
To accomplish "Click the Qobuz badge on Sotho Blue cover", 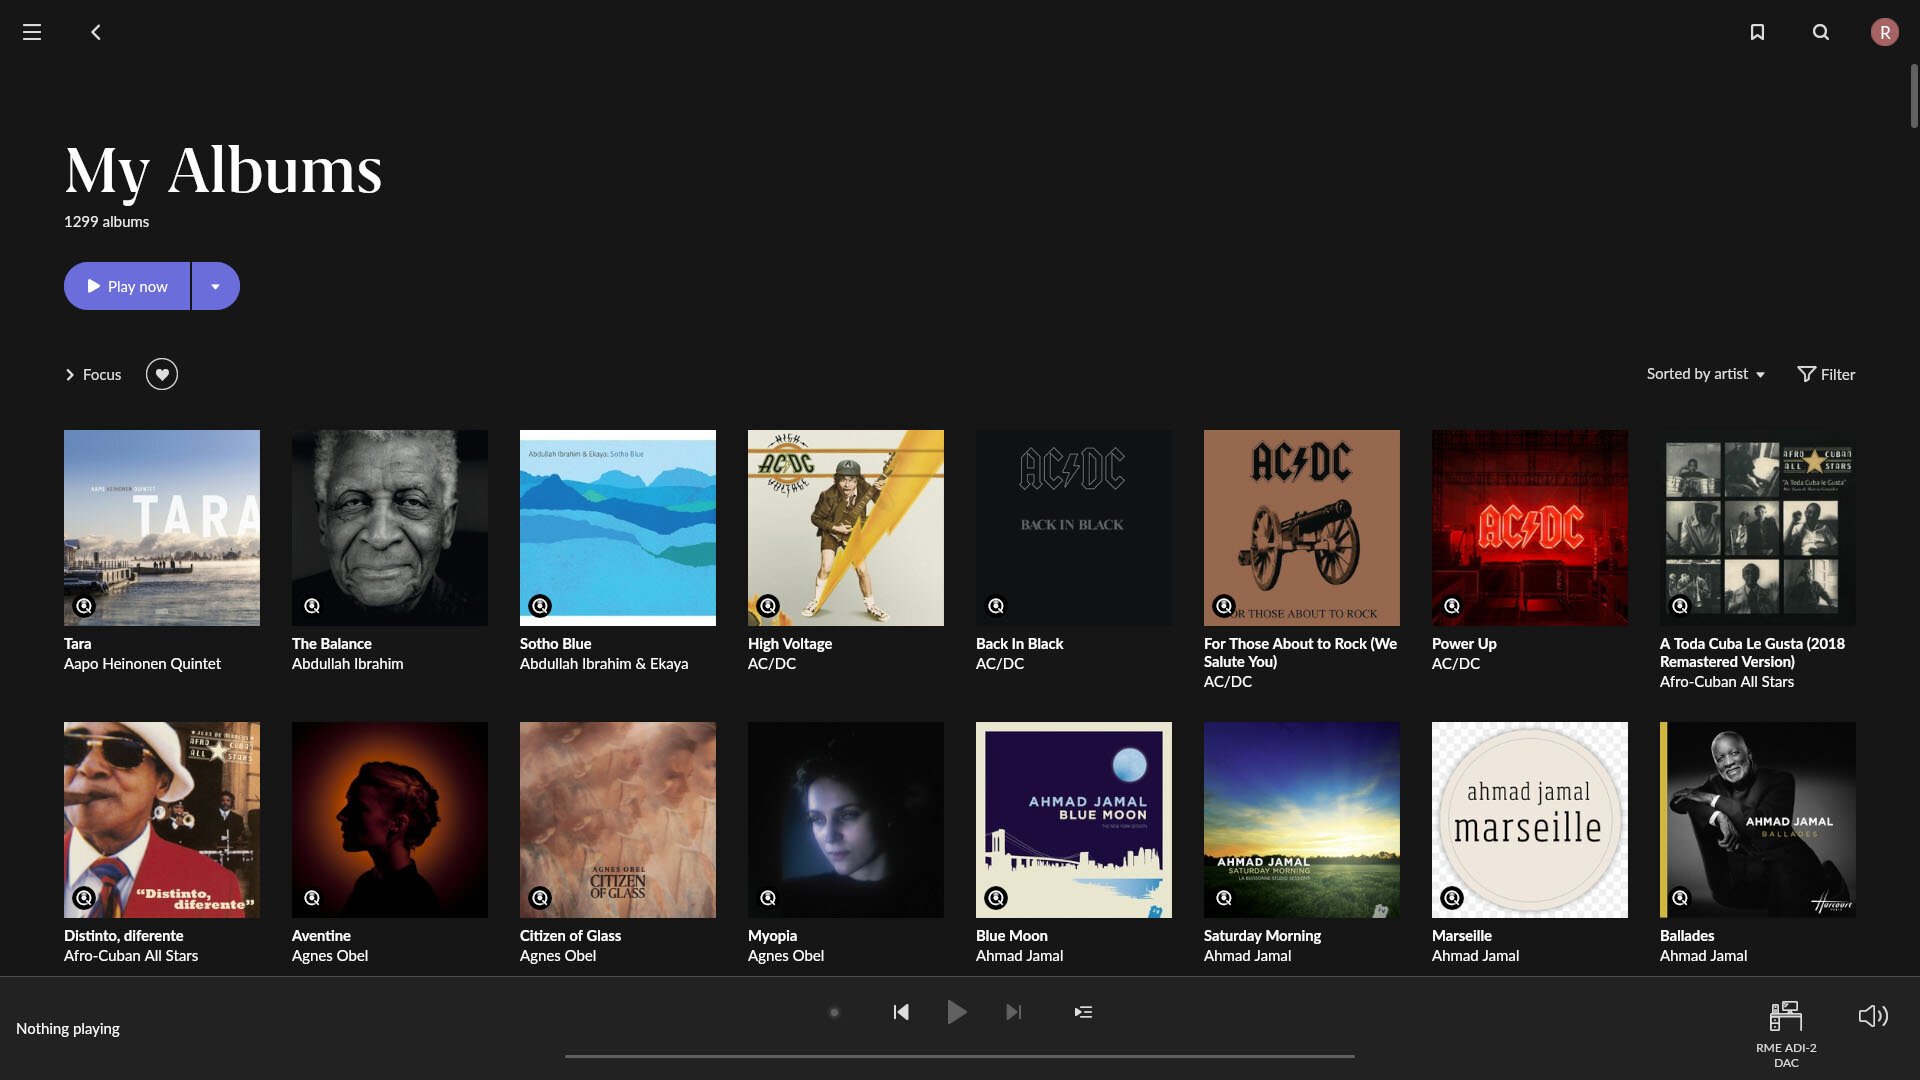I will 540,605.
